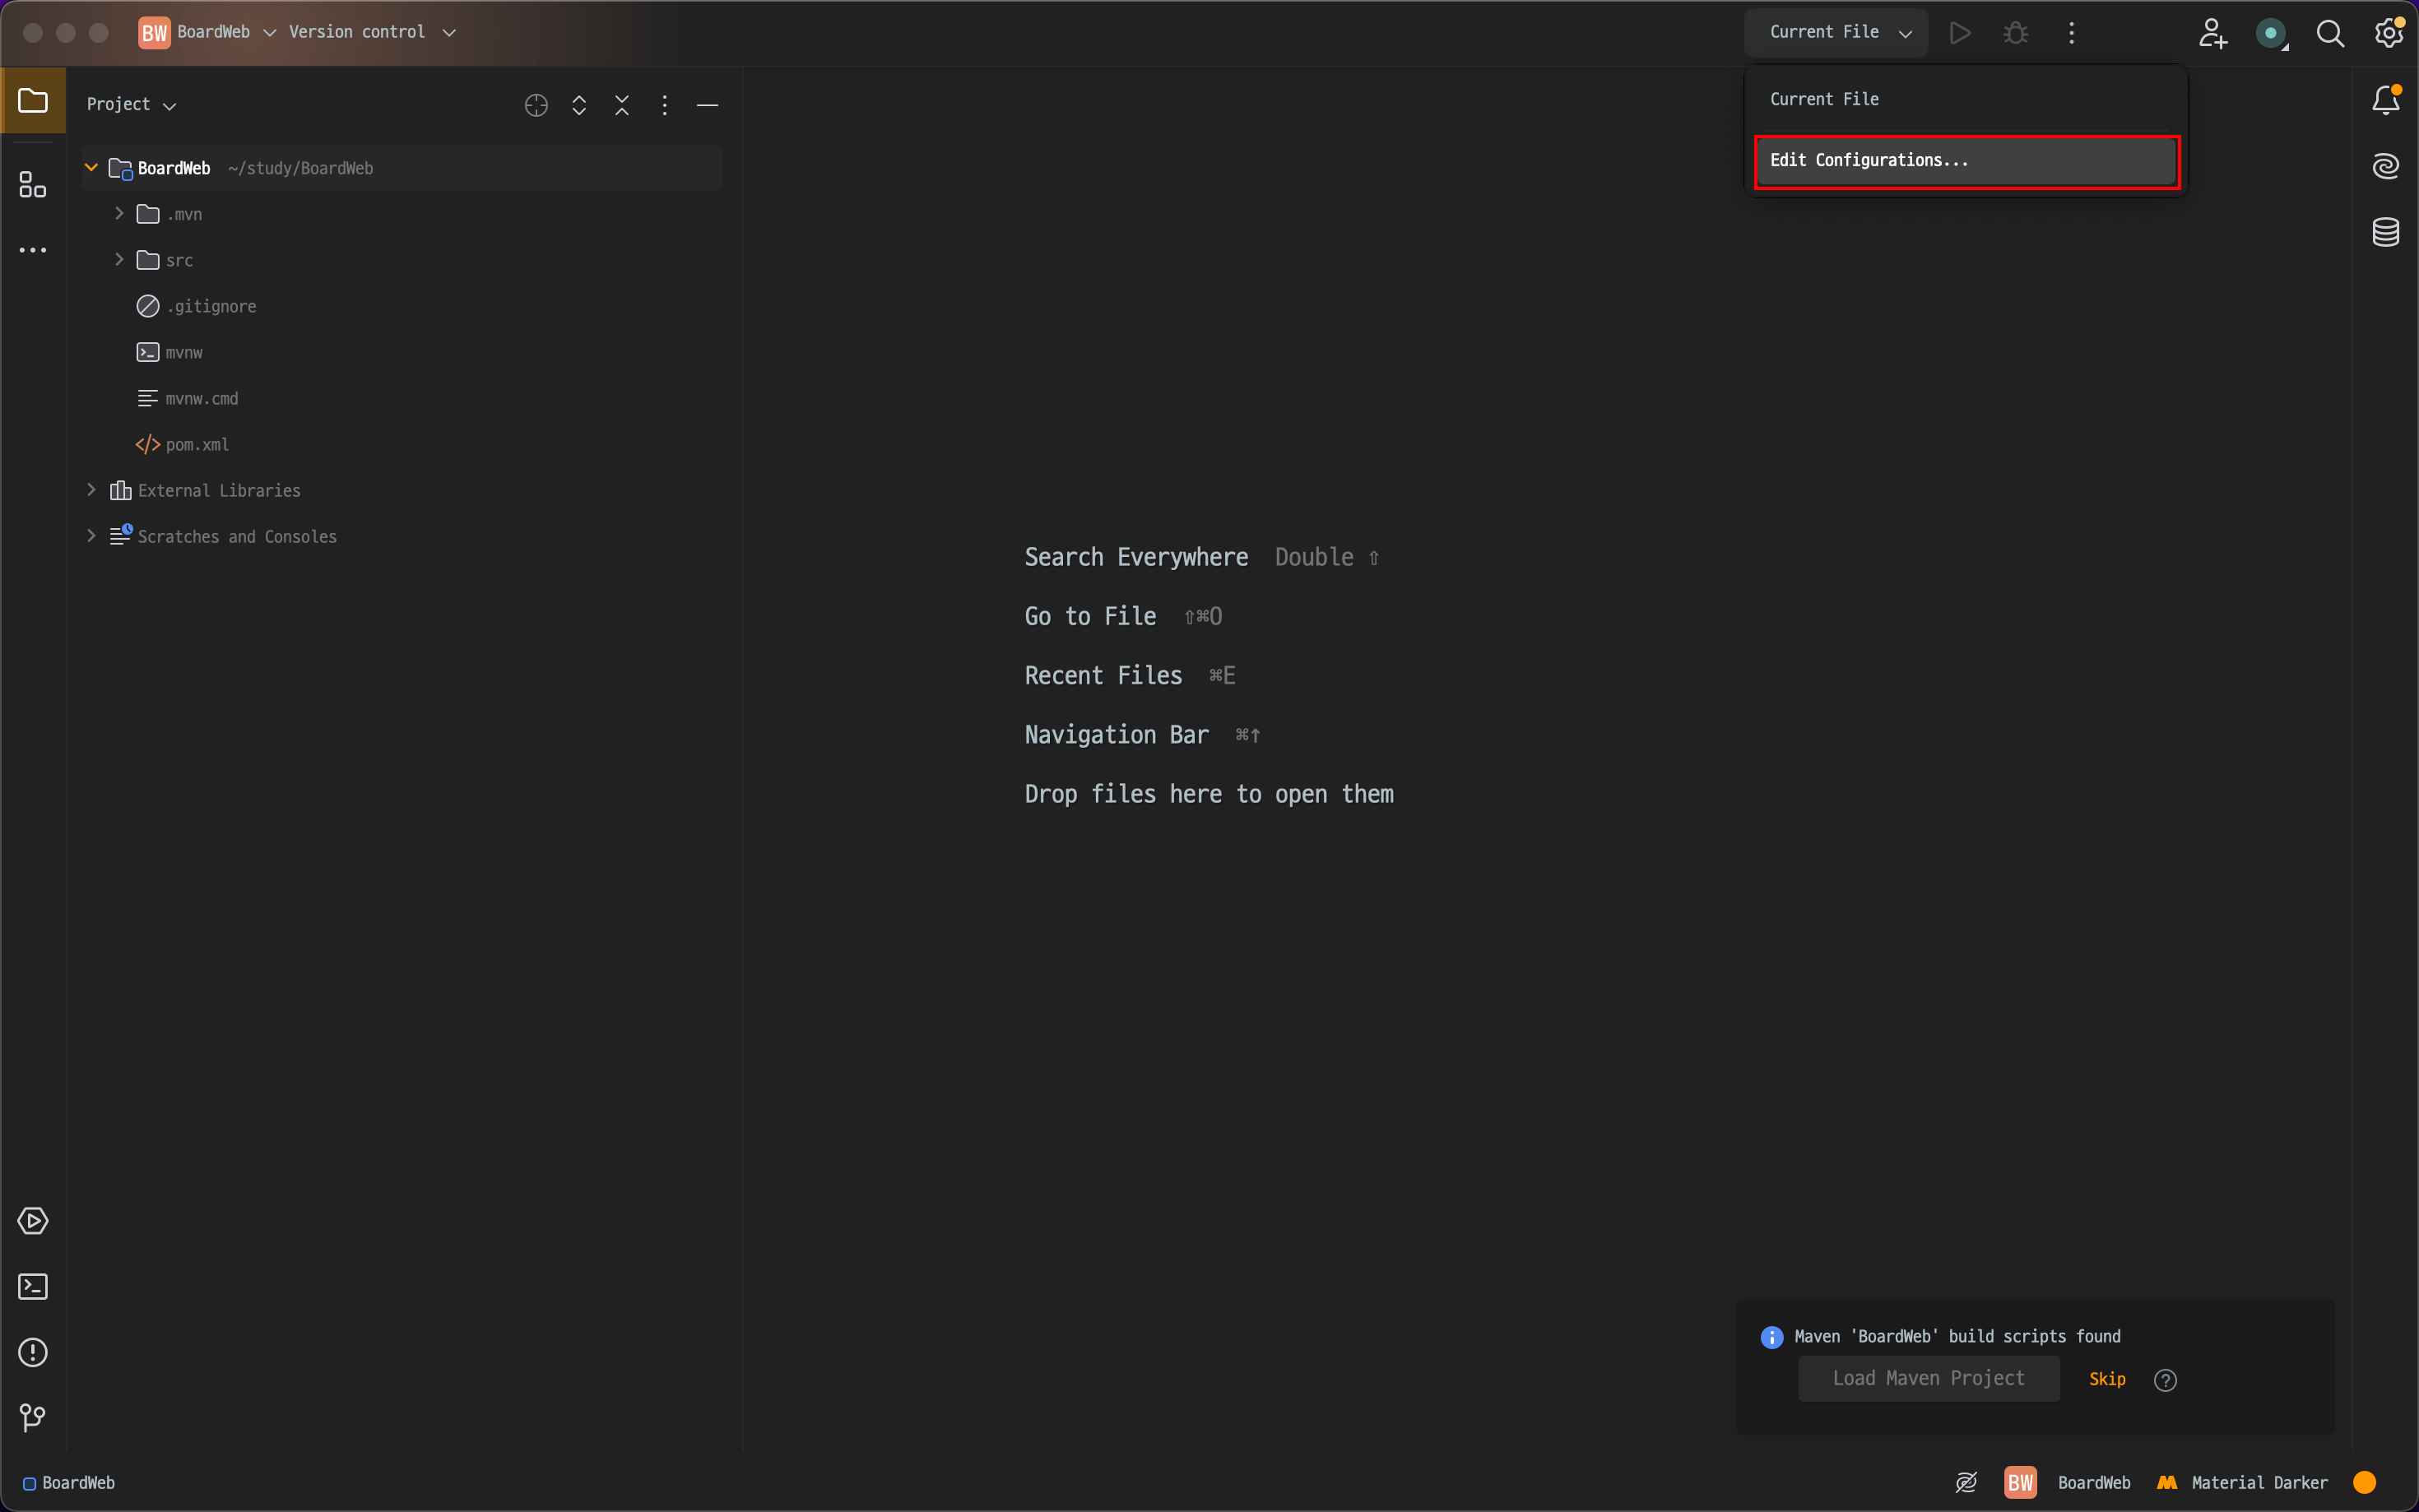This screenshot has width=2419, height=1512.
Task: Hide the Project panel with minimize dash
Action: coord(707,105)
